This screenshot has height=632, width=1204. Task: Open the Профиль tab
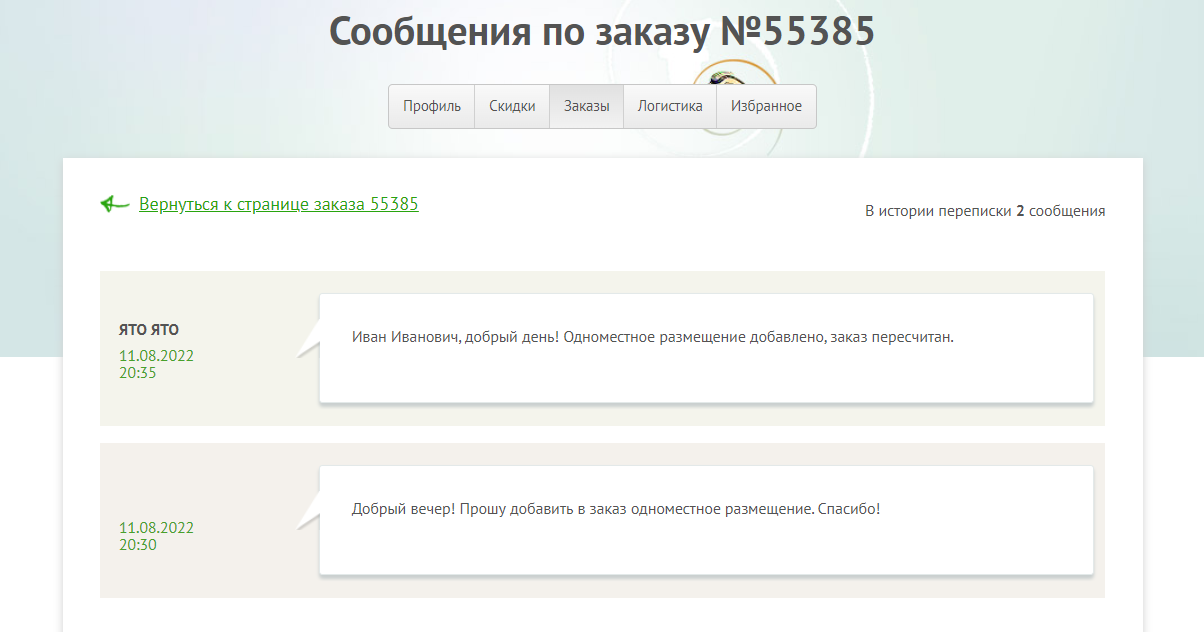[x=431, y=106]
